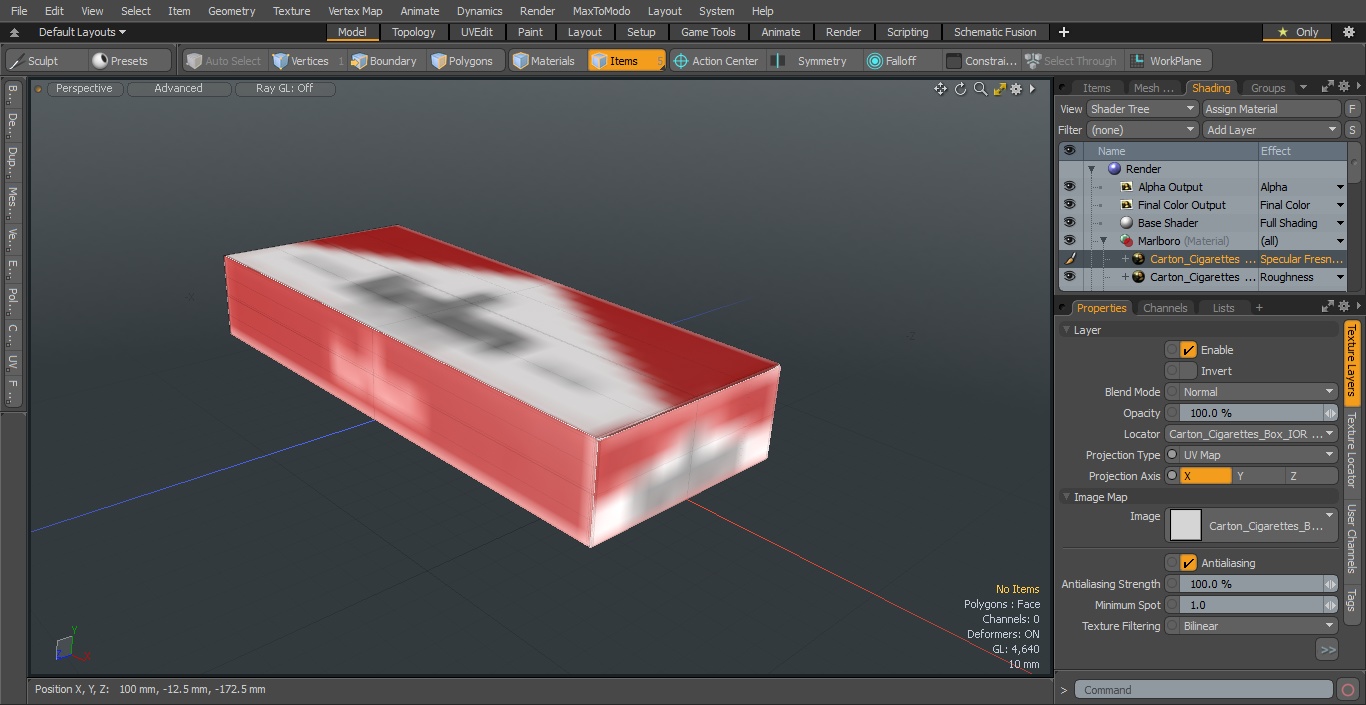1366x705 pixels.
Task: Open the viewport settings gear
Action: pyautogui.click(x=1016, y=89)
